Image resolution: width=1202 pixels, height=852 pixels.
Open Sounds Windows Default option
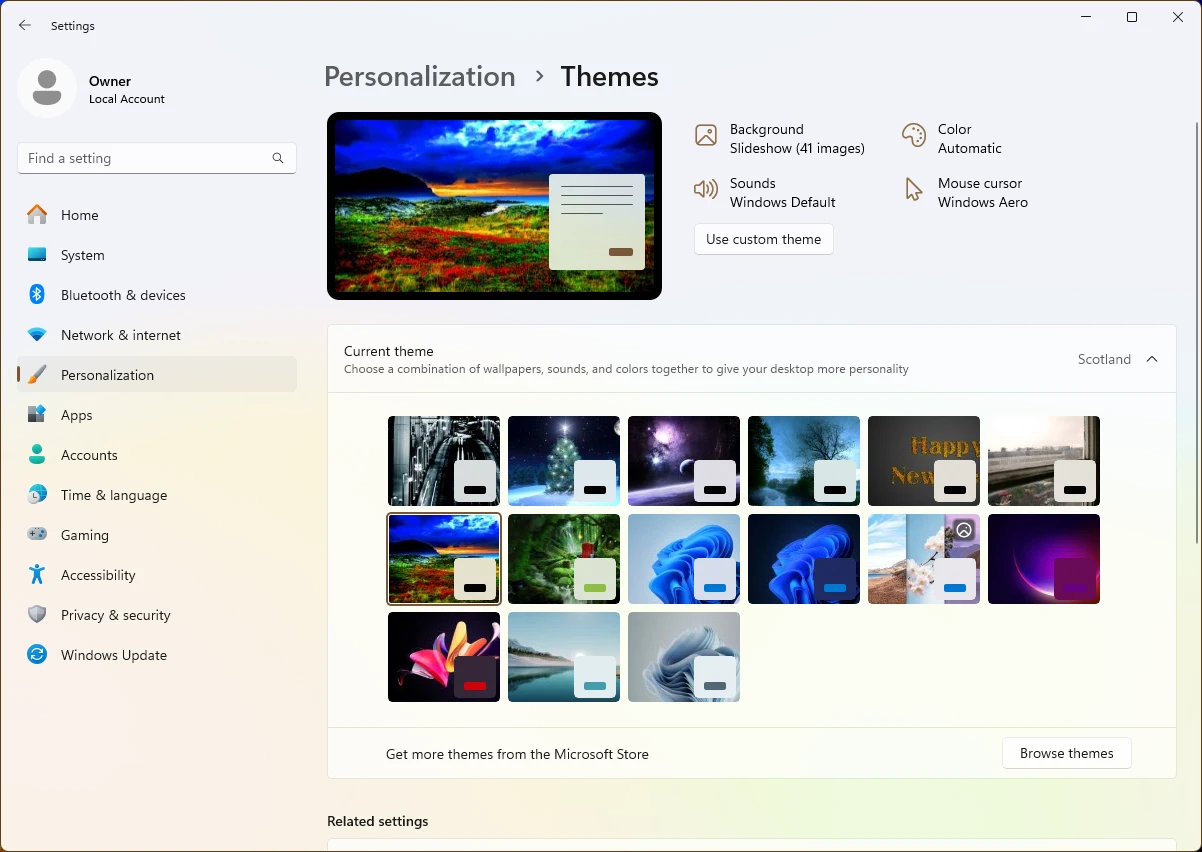tap(765, 193)
